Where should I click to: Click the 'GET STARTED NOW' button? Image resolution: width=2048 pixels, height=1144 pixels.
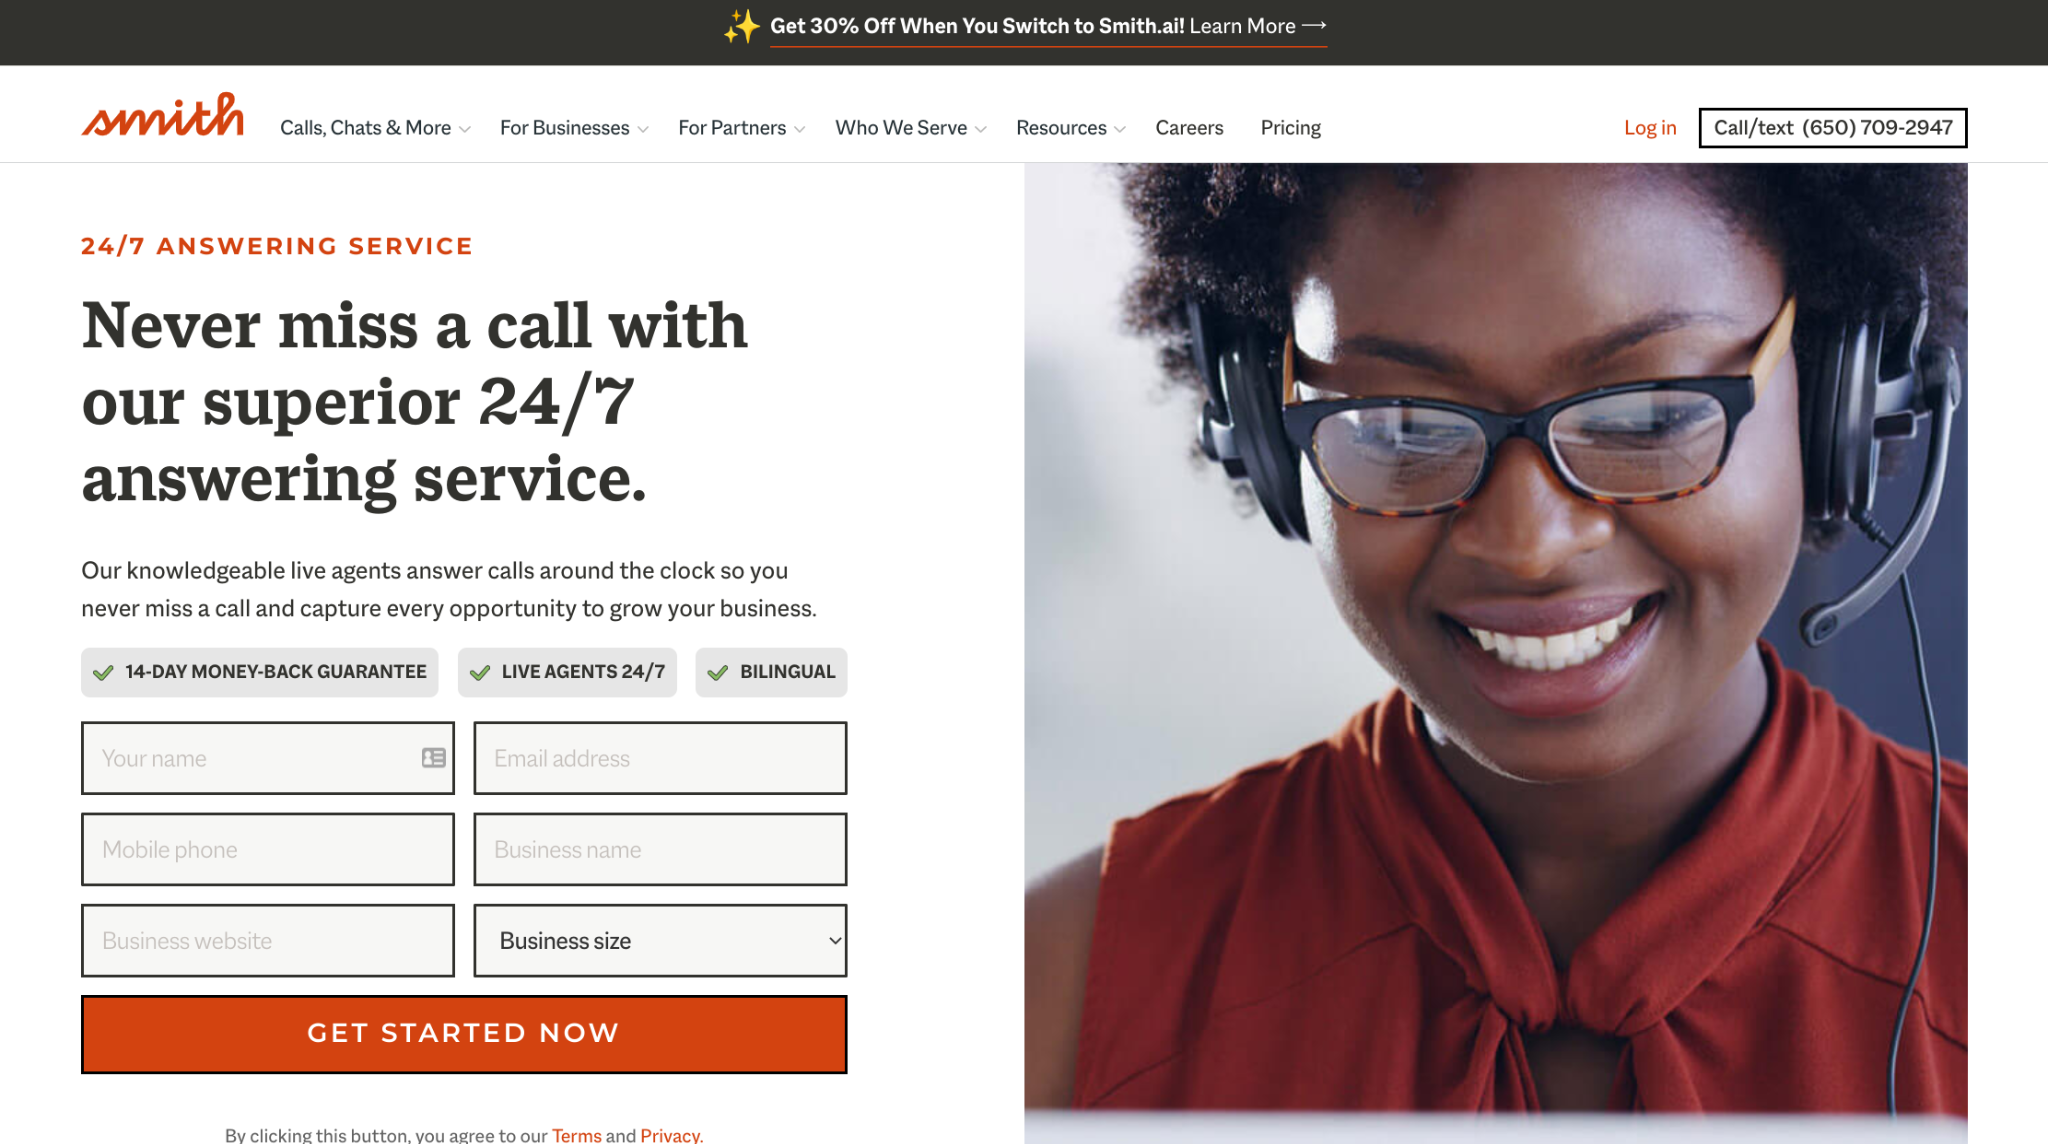pyautogui.click(x=464, y=1033)
